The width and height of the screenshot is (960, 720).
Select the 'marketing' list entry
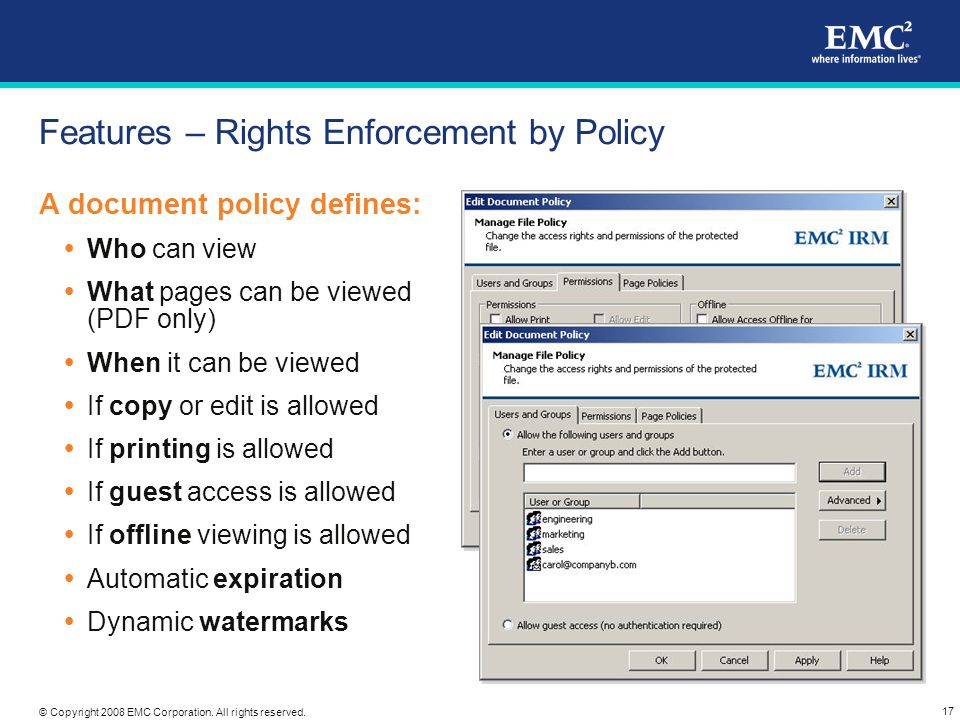tap(556, 534)
